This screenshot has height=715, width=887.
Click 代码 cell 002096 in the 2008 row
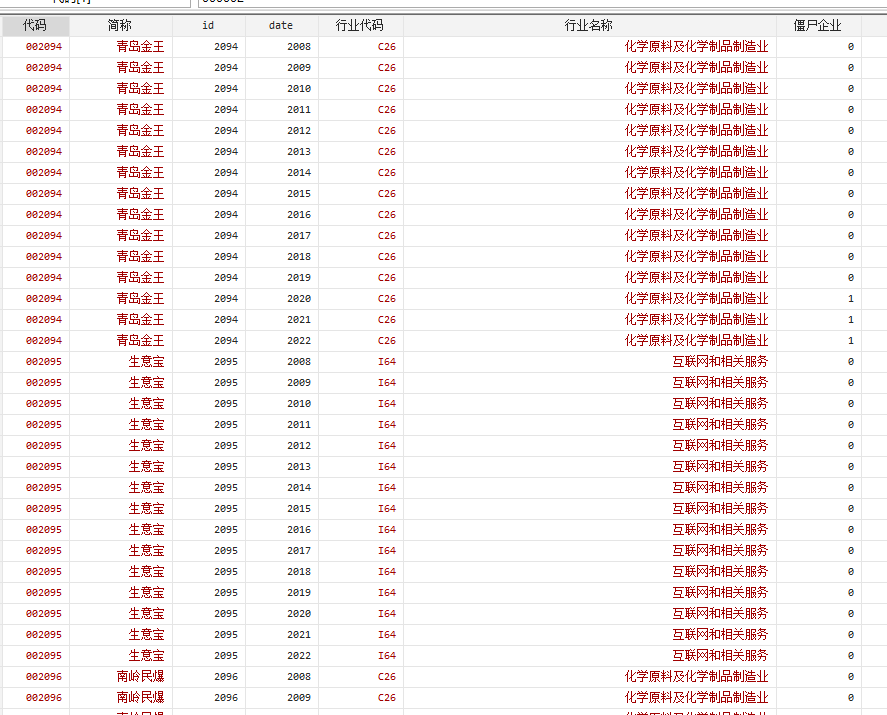click(x=44, y=677)
